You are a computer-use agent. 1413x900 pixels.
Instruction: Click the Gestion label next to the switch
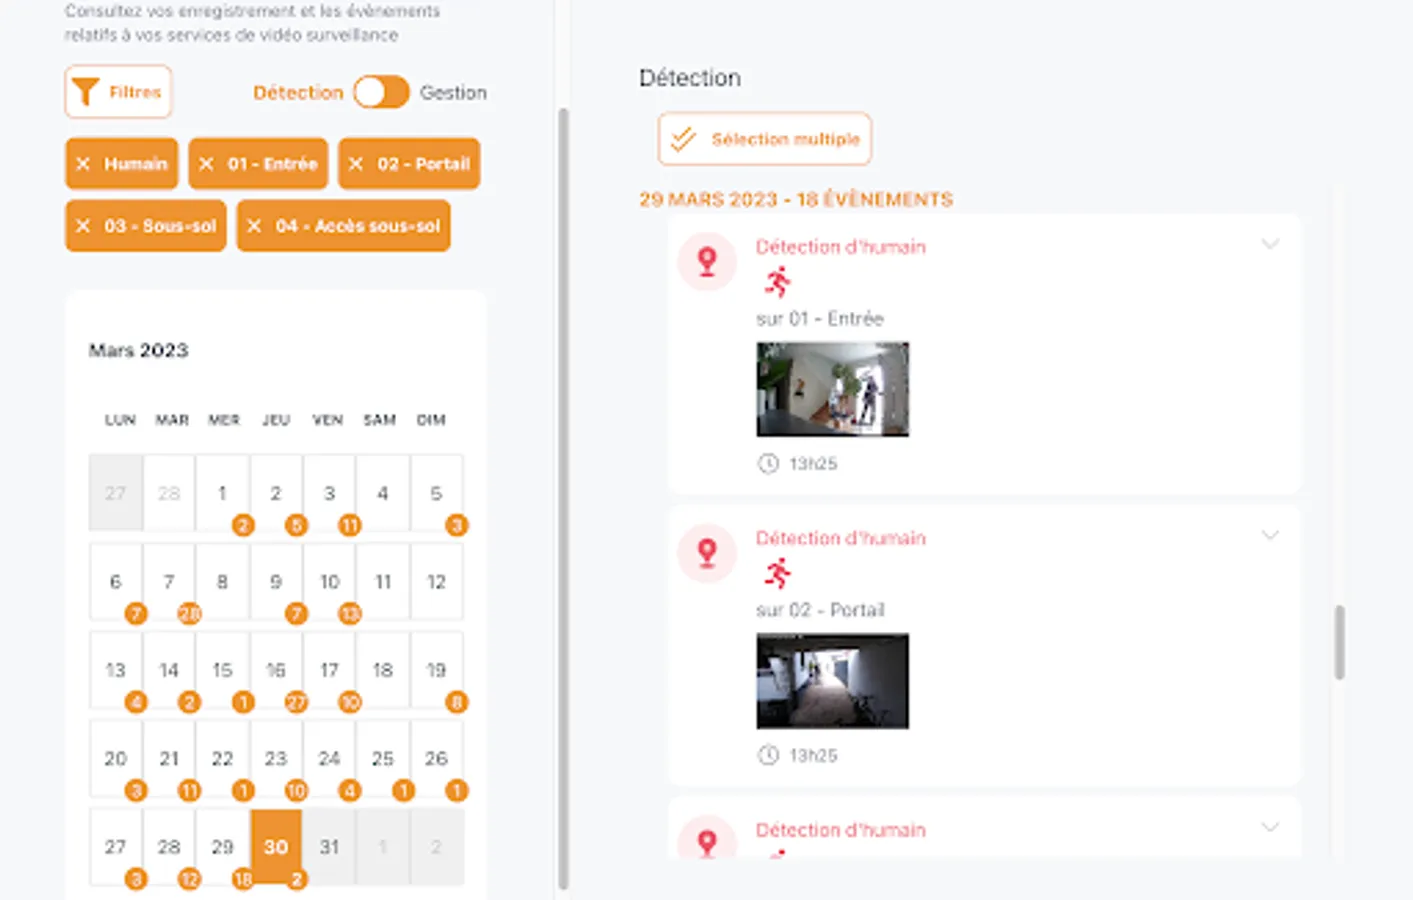point(453,92)
